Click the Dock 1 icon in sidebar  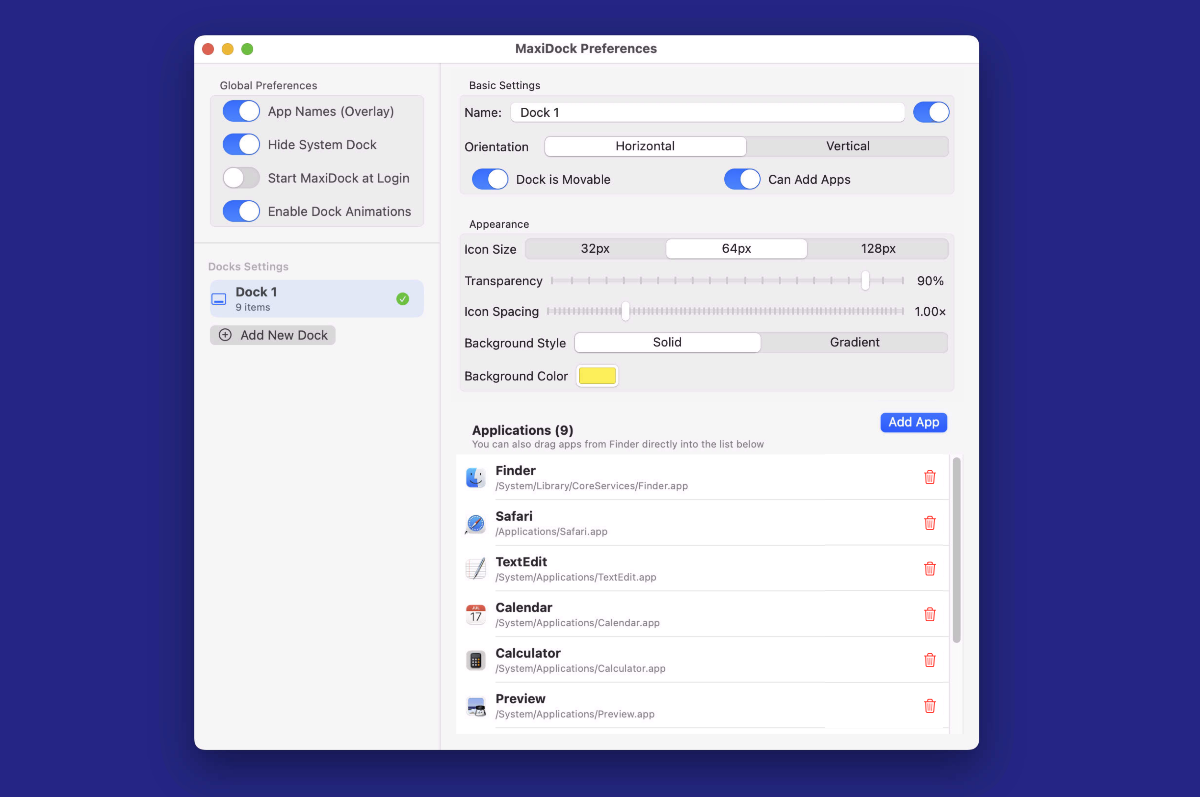219,299
